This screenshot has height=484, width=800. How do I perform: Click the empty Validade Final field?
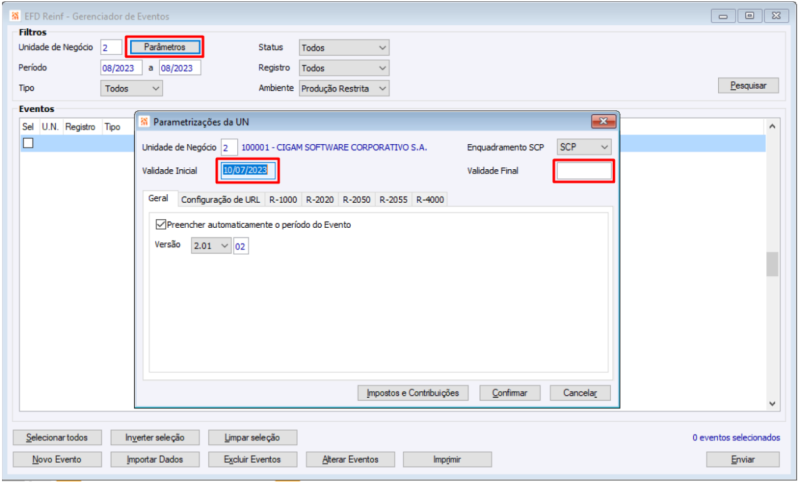(x=584, y=171)
